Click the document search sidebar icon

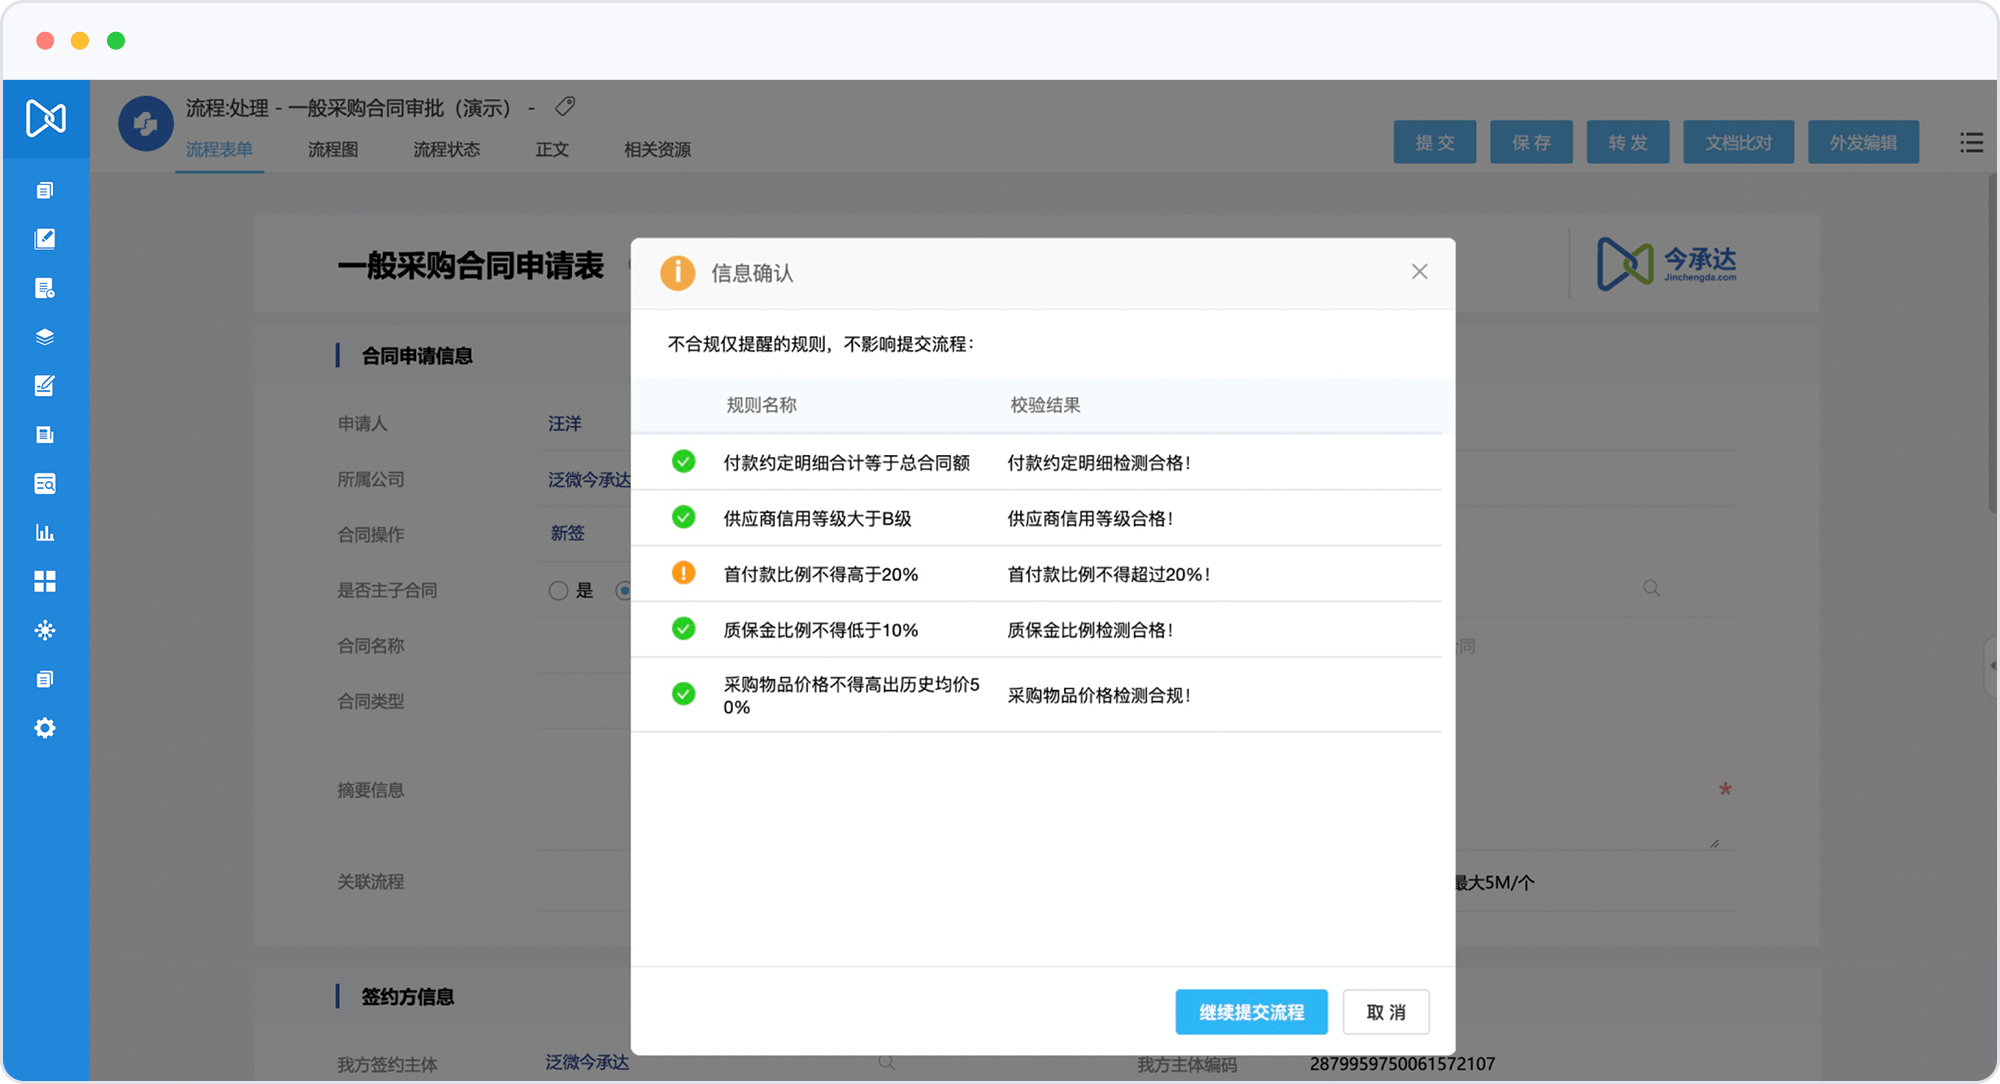(x=45, y=484)
